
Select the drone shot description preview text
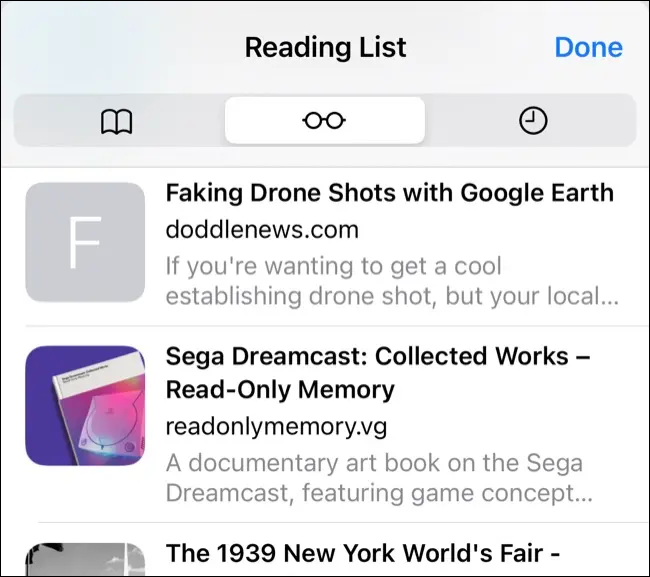[392, 281]
